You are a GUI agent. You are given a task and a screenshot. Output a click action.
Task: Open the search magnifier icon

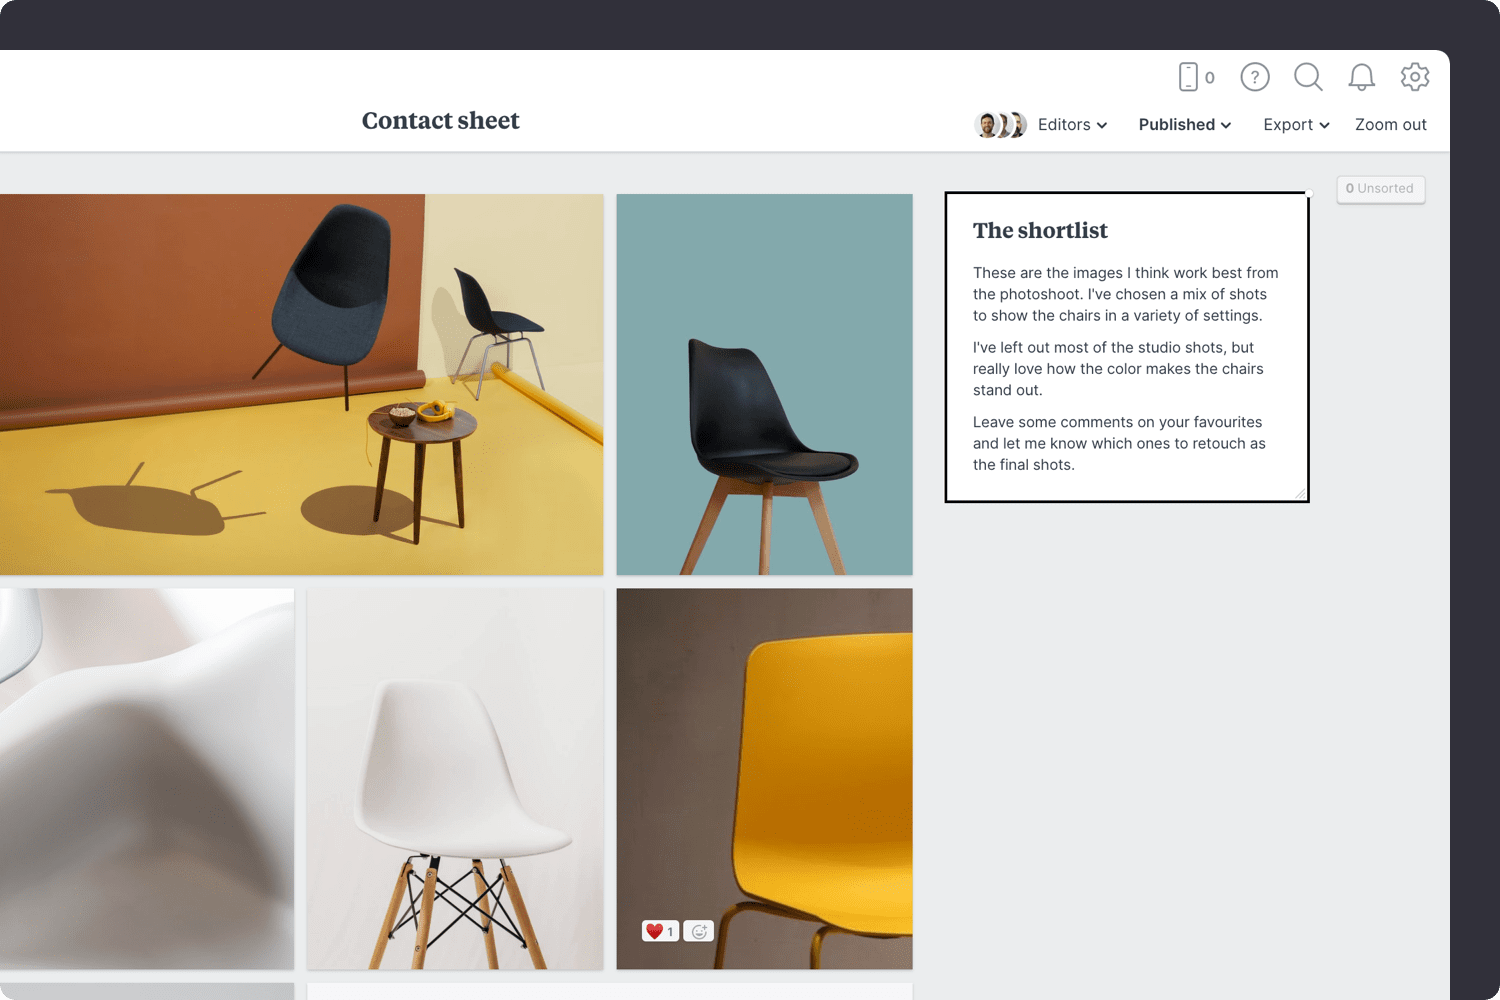pyautogui.click(x=1308, y=77)
